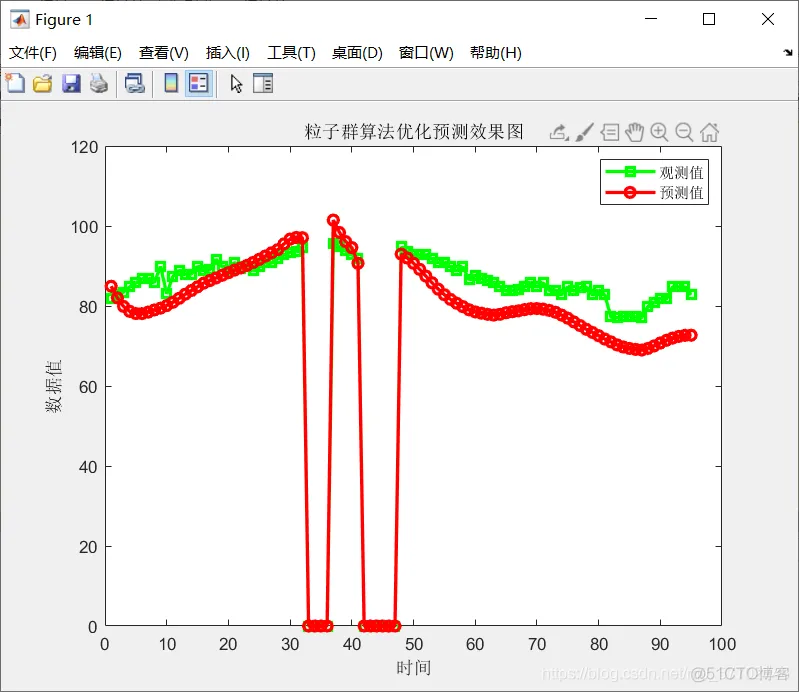Viewport: 799px width, 692px height.
Task: Open the 工具(T) menu
Action: pyautogui.click(x=291, y=52)
